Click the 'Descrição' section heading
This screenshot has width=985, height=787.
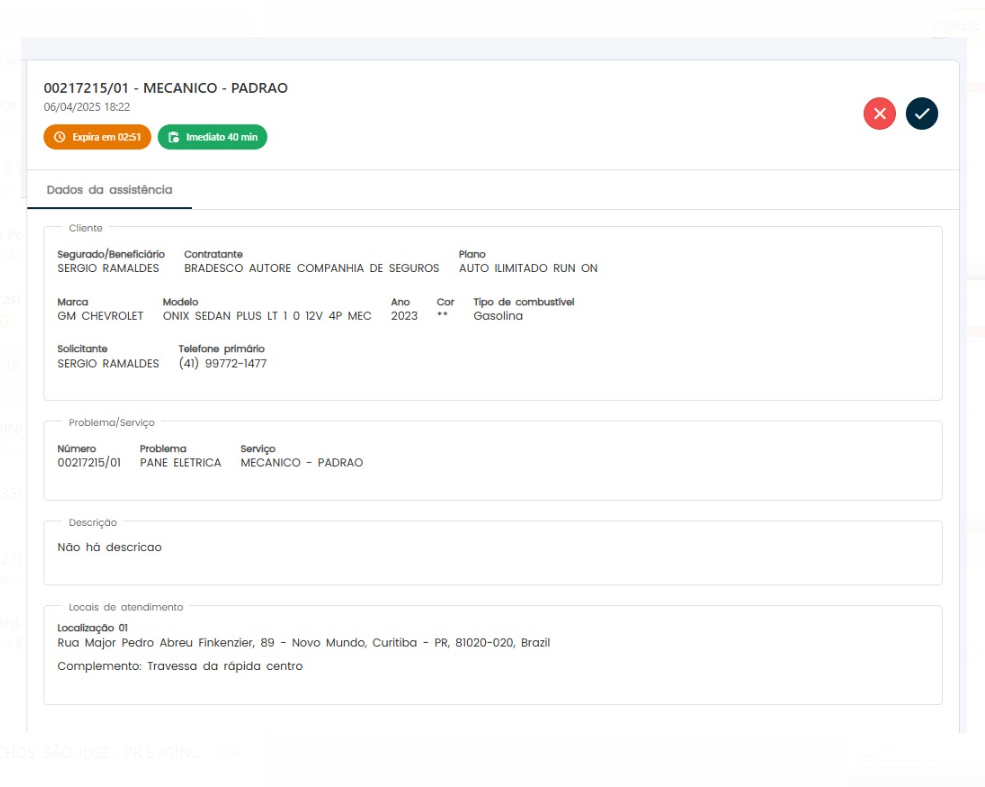point(92,523)
